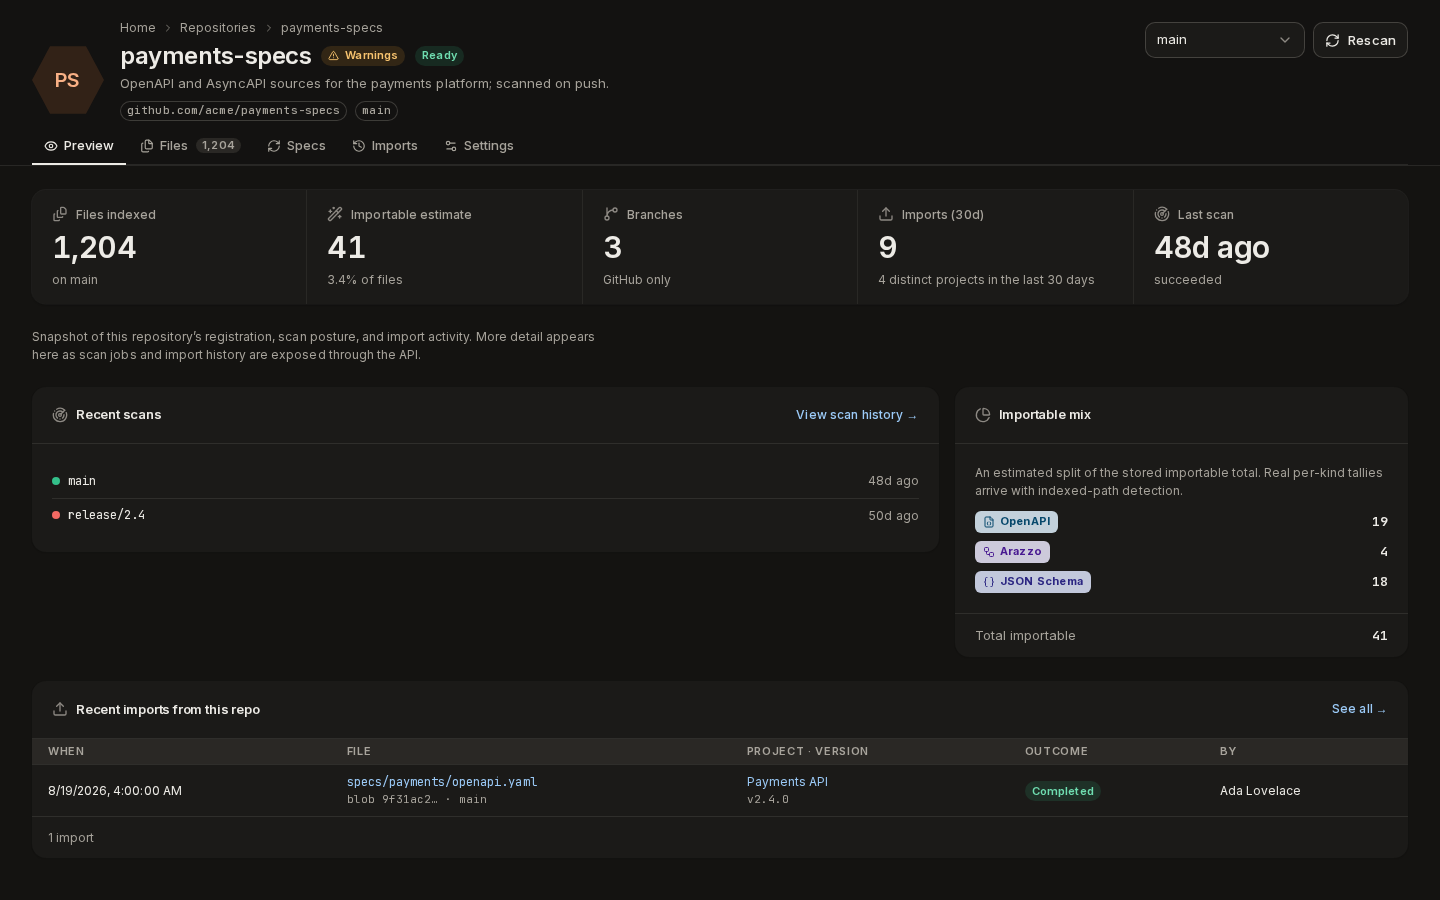Click the Rescan button
This screenshot has width=1440, height=900.
click(x=1360, y=40)
